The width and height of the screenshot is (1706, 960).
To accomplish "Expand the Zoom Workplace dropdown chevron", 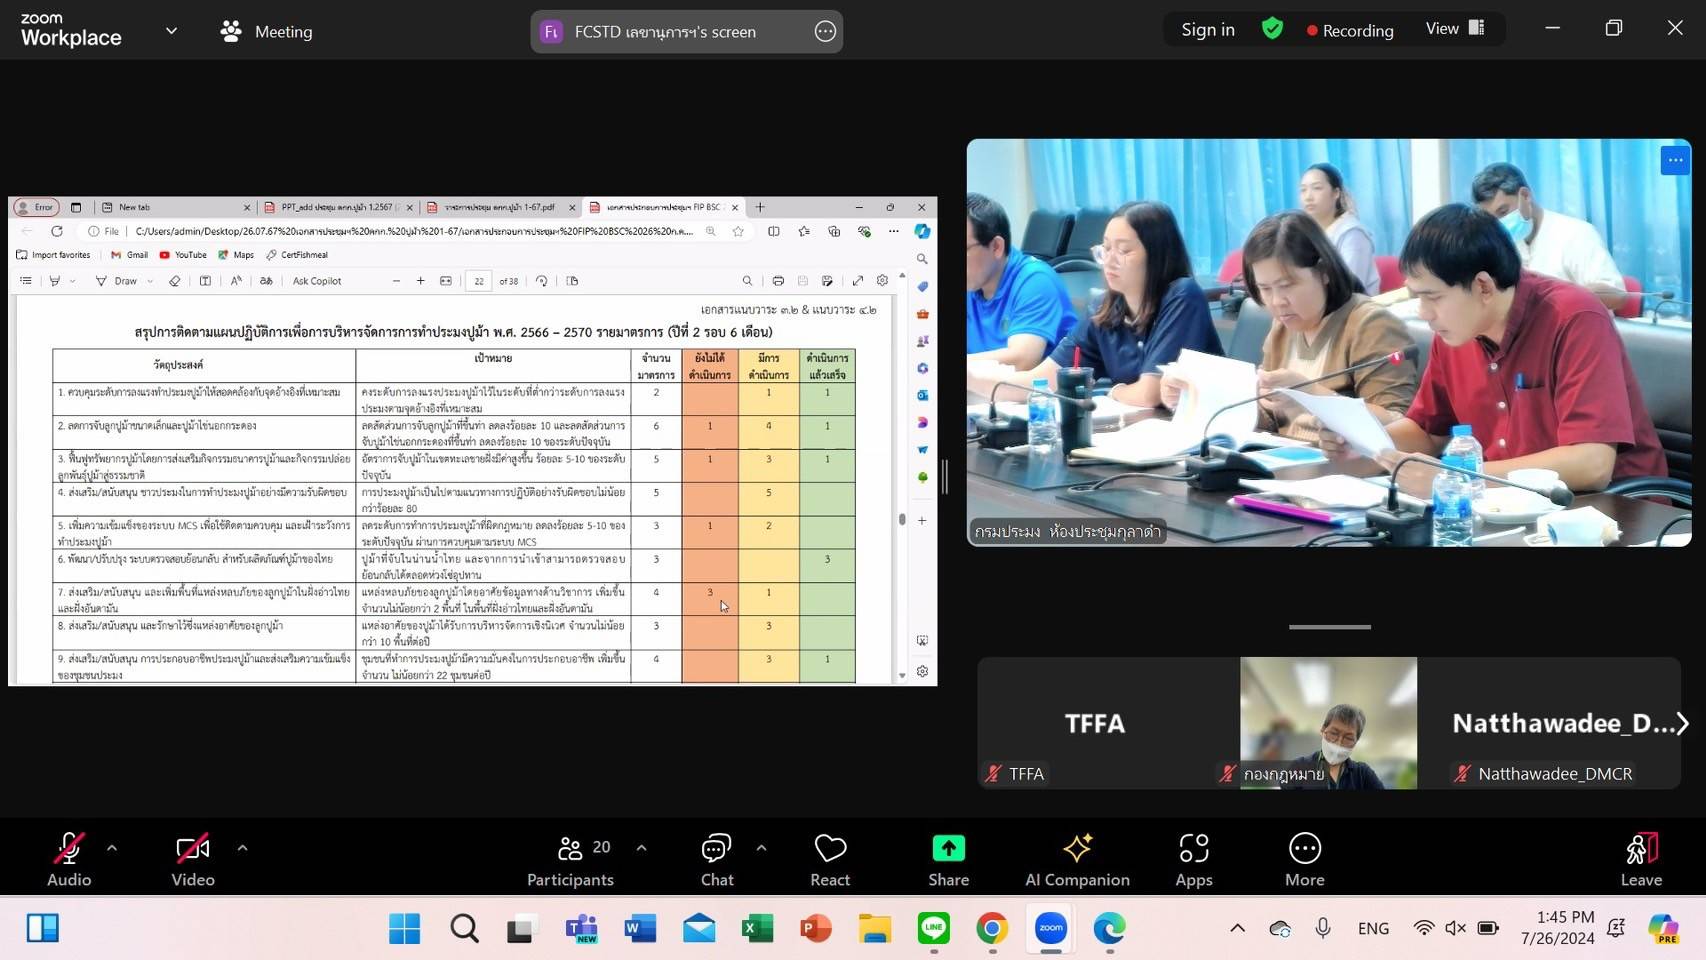I will click(171, 31).
